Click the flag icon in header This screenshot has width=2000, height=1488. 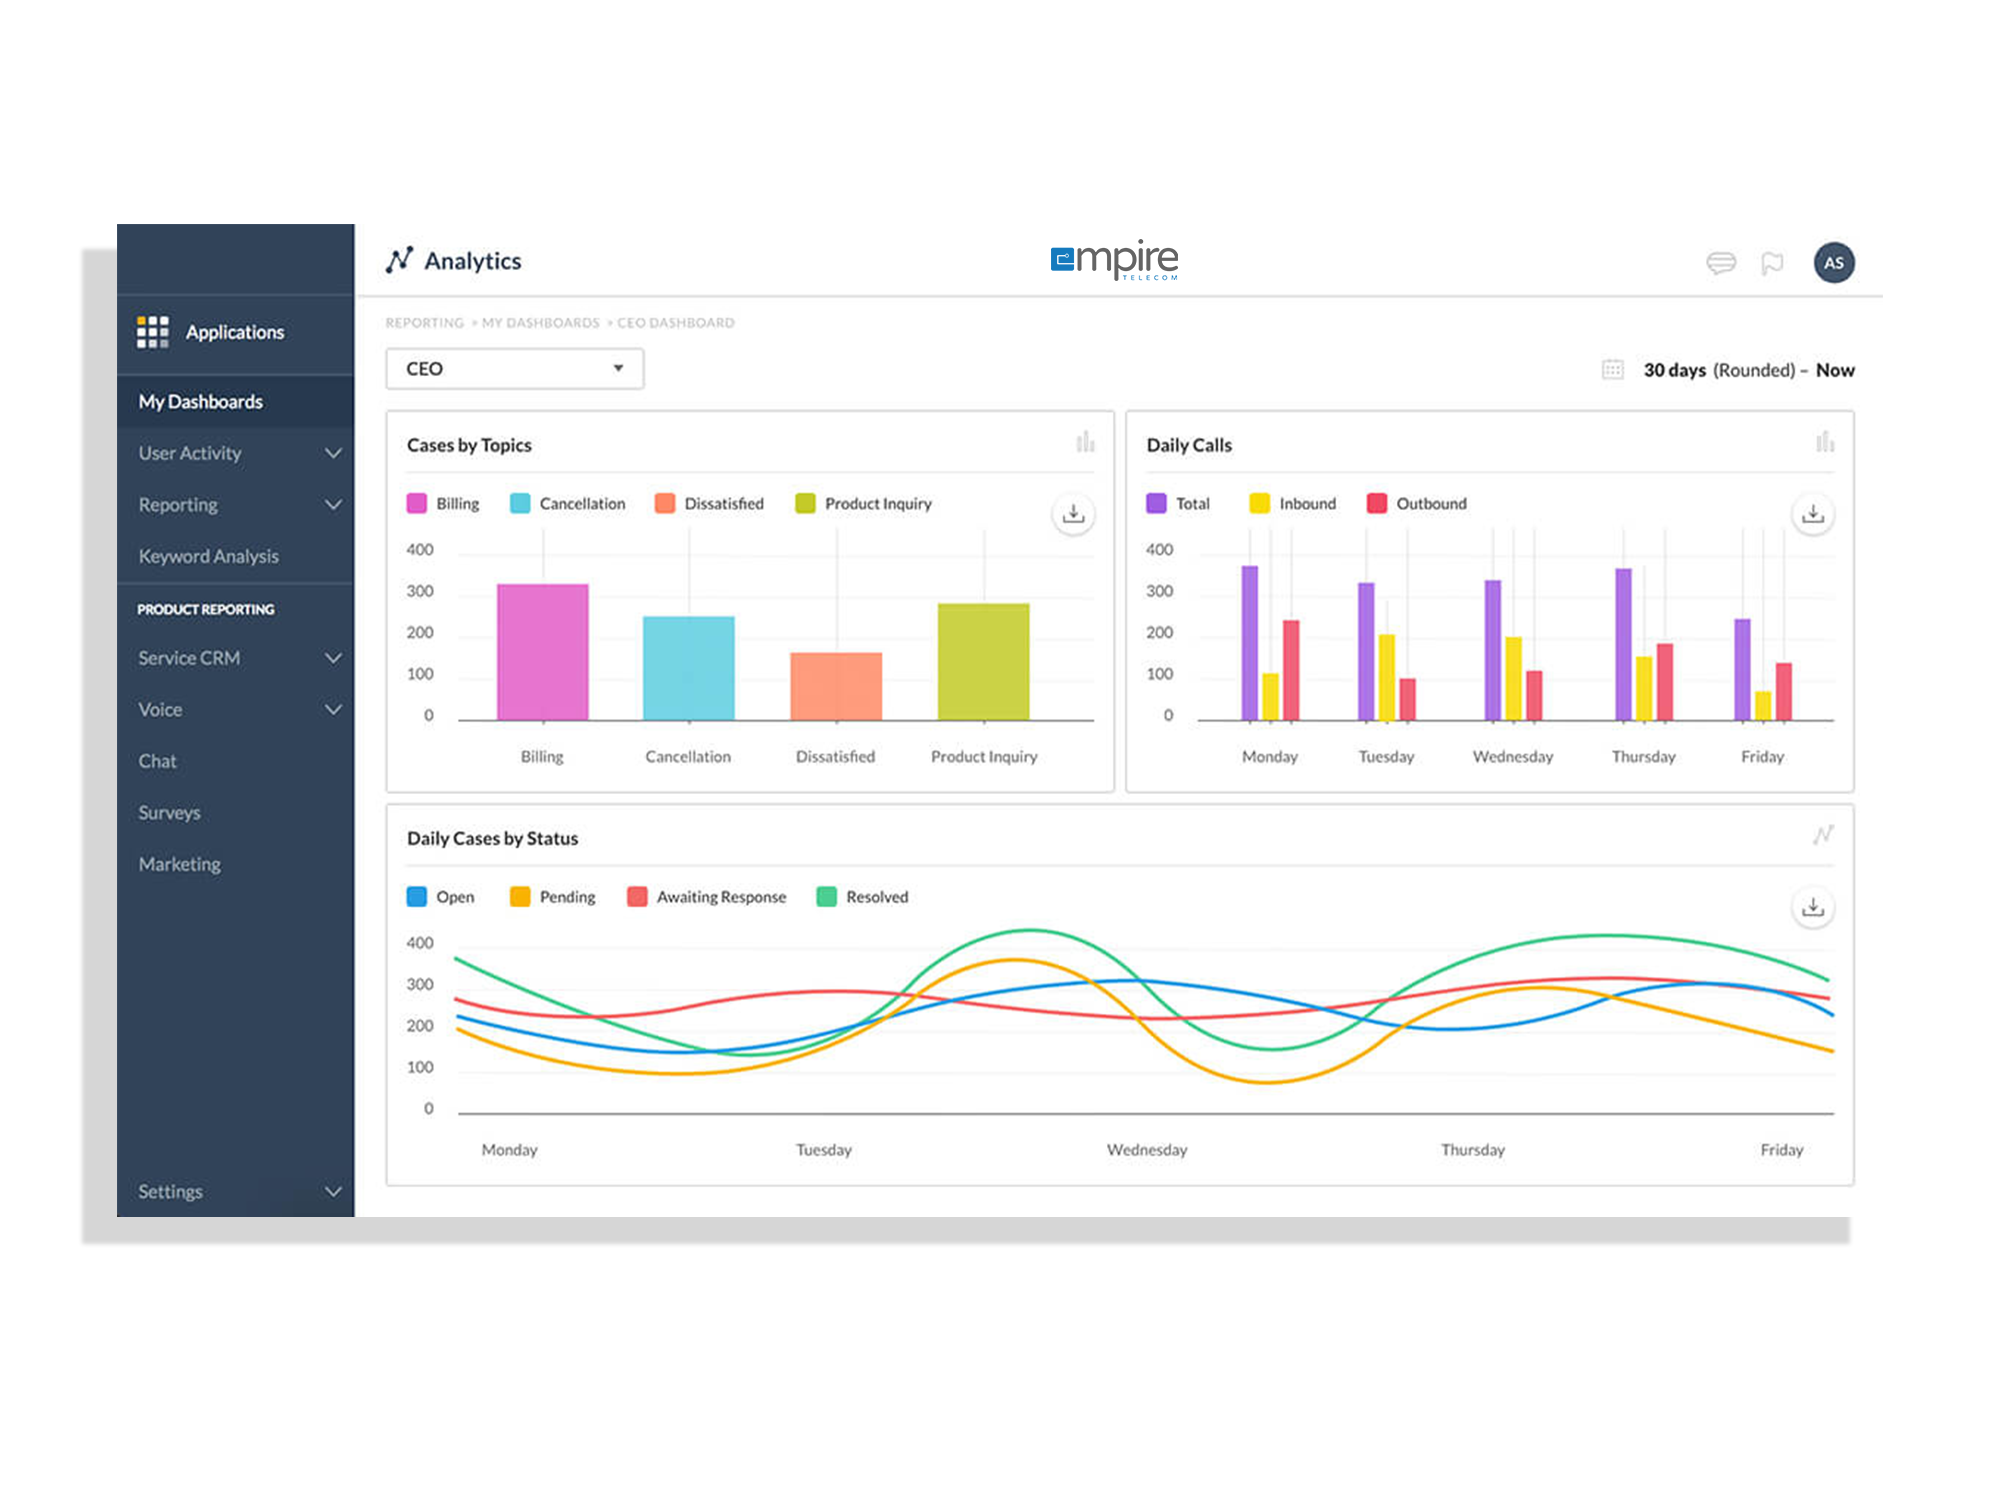pyautogui.click(x=1772, y=263)
